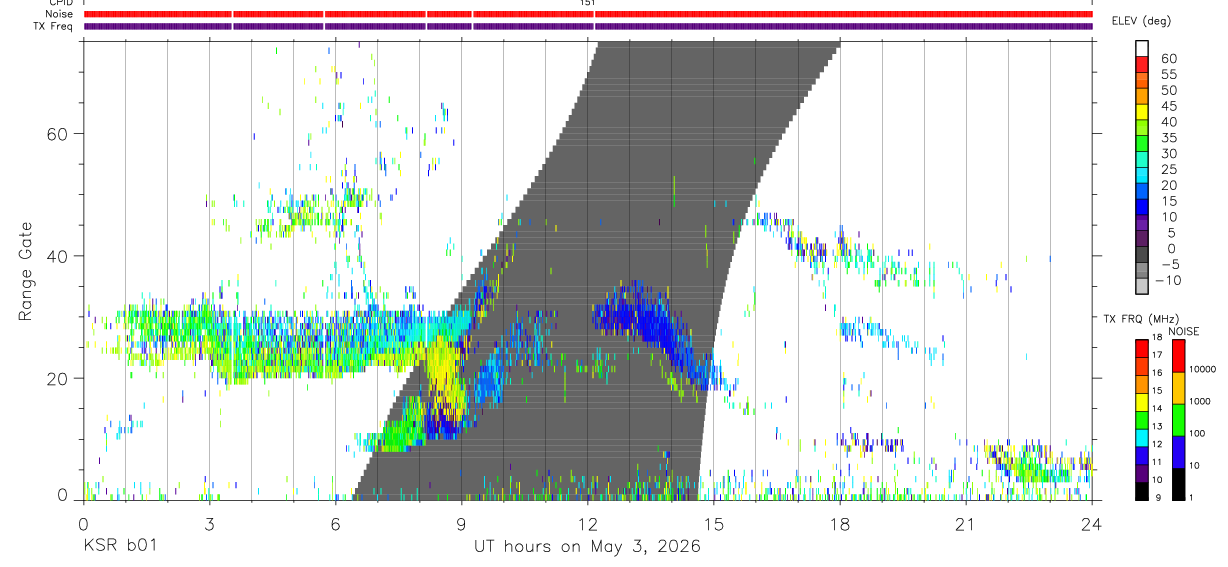Click the ELEV color bar scale
This screenshot has height=567, width=1228.
coord(1142,167)
